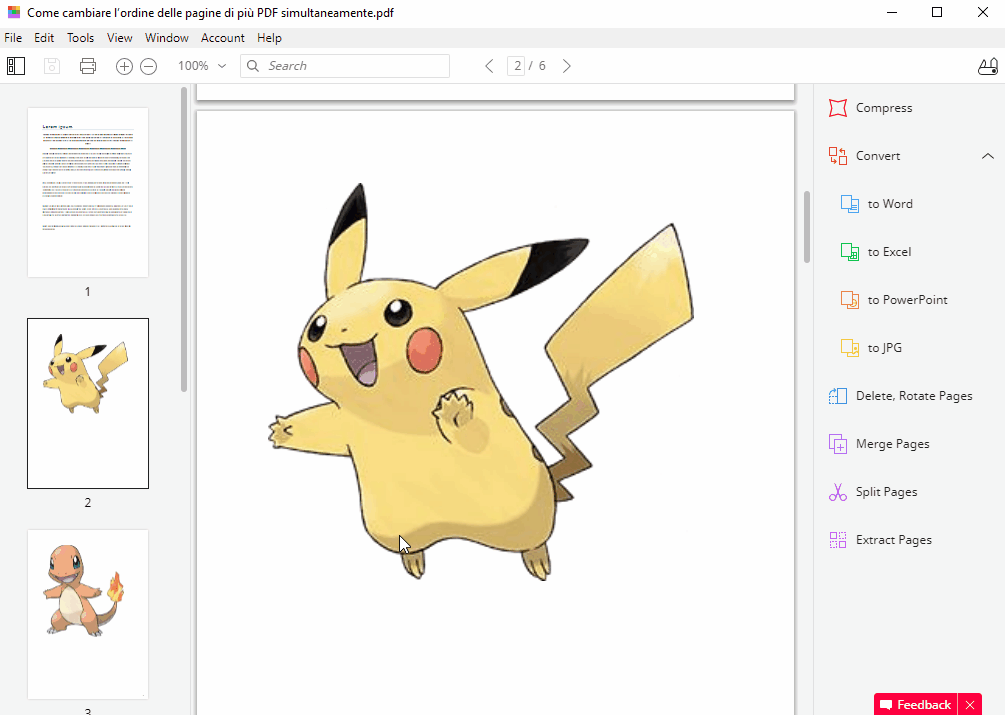Open the Account menu

[x=223, y=38]
